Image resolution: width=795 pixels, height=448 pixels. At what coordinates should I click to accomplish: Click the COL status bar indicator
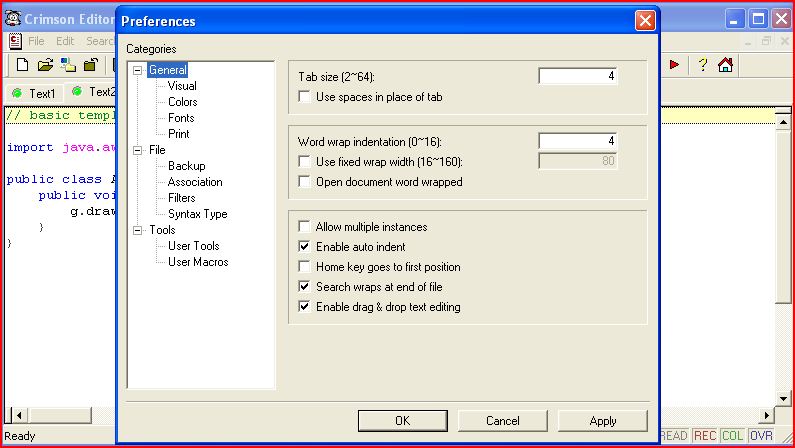[732, 436]
